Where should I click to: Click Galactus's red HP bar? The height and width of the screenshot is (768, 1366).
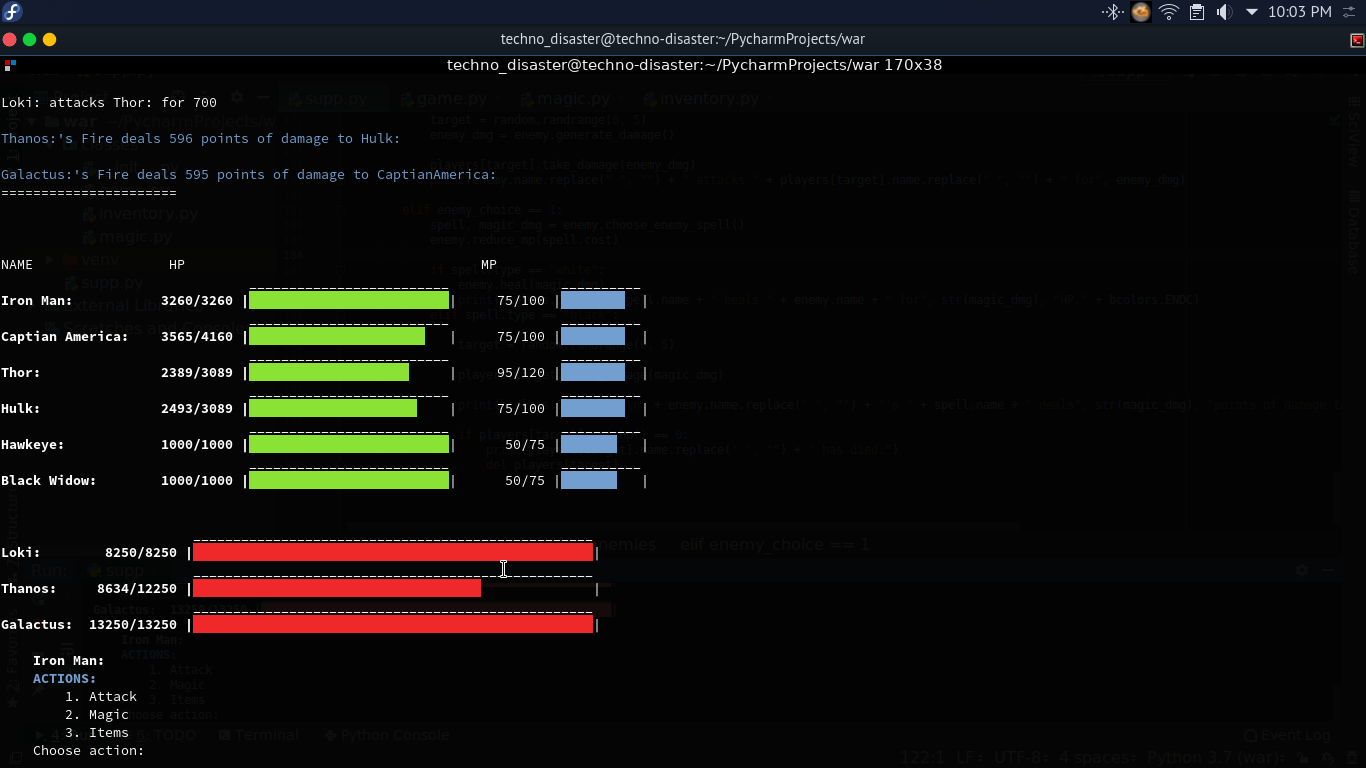pyautogui.click(x=393, y=624)
